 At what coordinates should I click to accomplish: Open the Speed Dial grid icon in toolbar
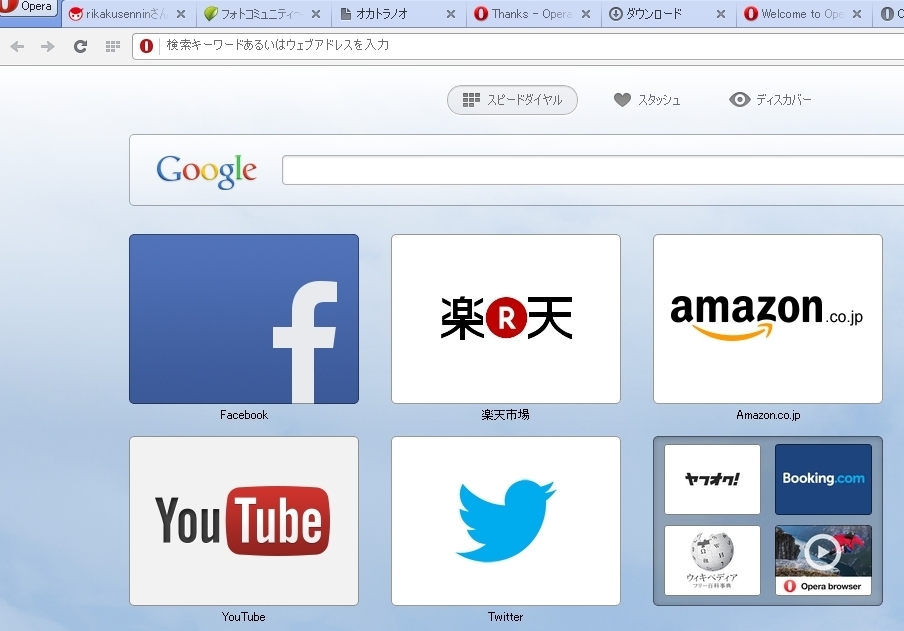tap(113, 46)
